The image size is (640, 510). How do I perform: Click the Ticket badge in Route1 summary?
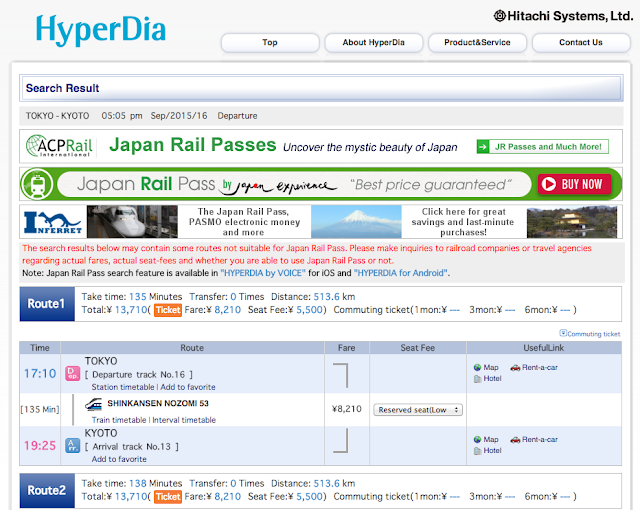pos(168,310)
